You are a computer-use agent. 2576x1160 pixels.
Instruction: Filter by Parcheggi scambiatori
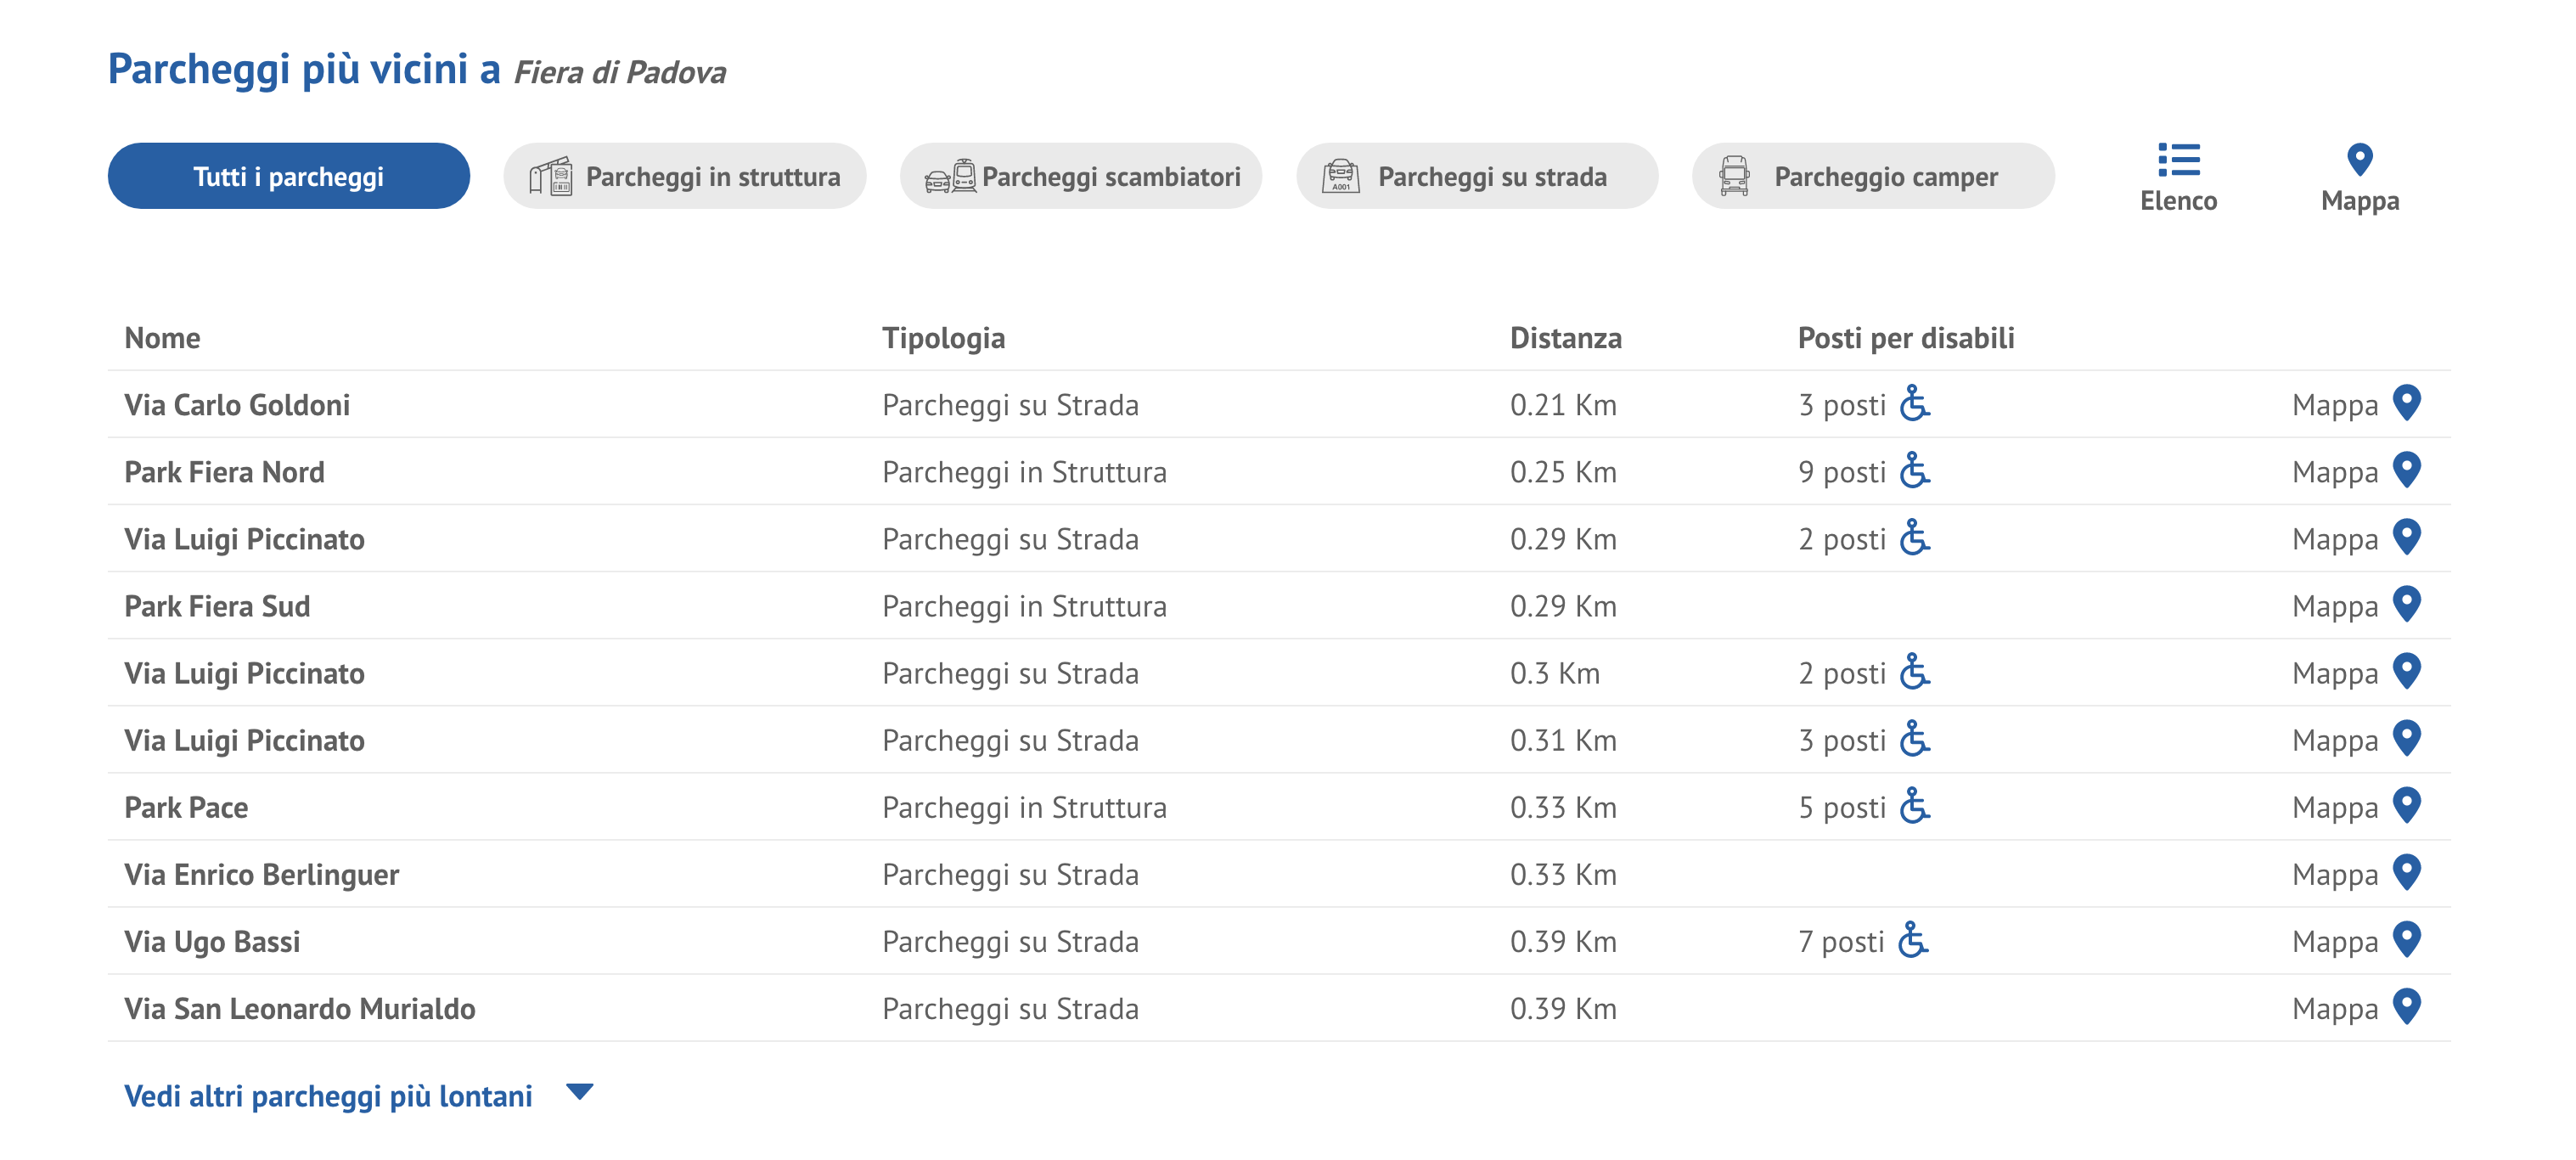tap(1081, 176)
